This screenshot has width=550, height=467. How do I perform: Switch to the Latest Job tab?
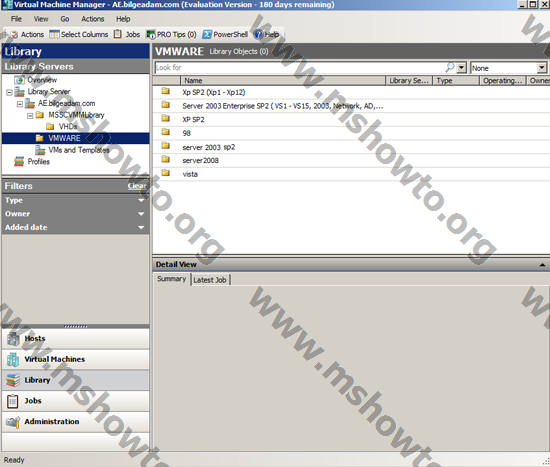tap(210, 280)
